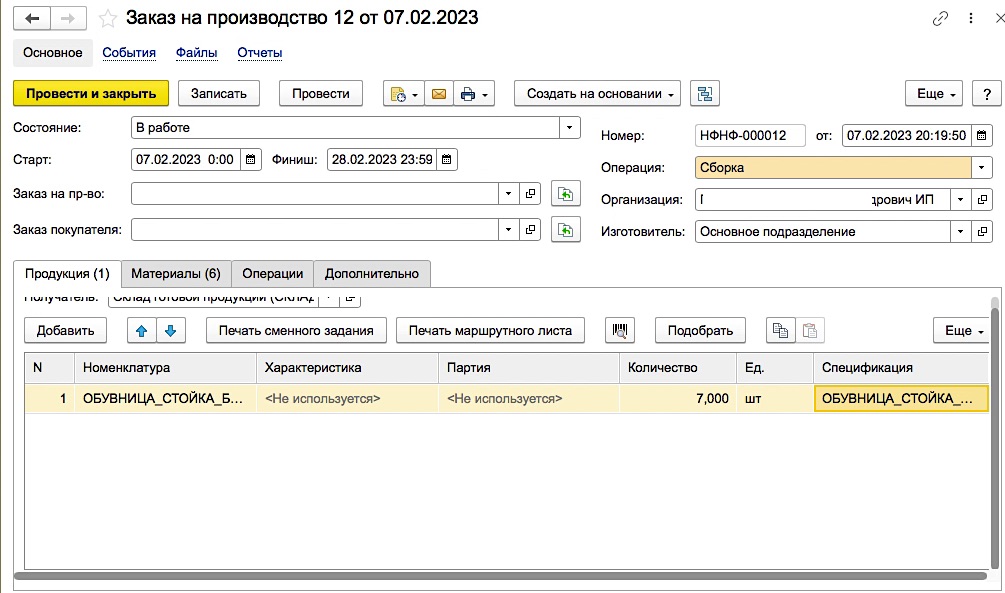Open the top Еще menu
Screen dimensions: 1005x593
(x=934, y=94)
